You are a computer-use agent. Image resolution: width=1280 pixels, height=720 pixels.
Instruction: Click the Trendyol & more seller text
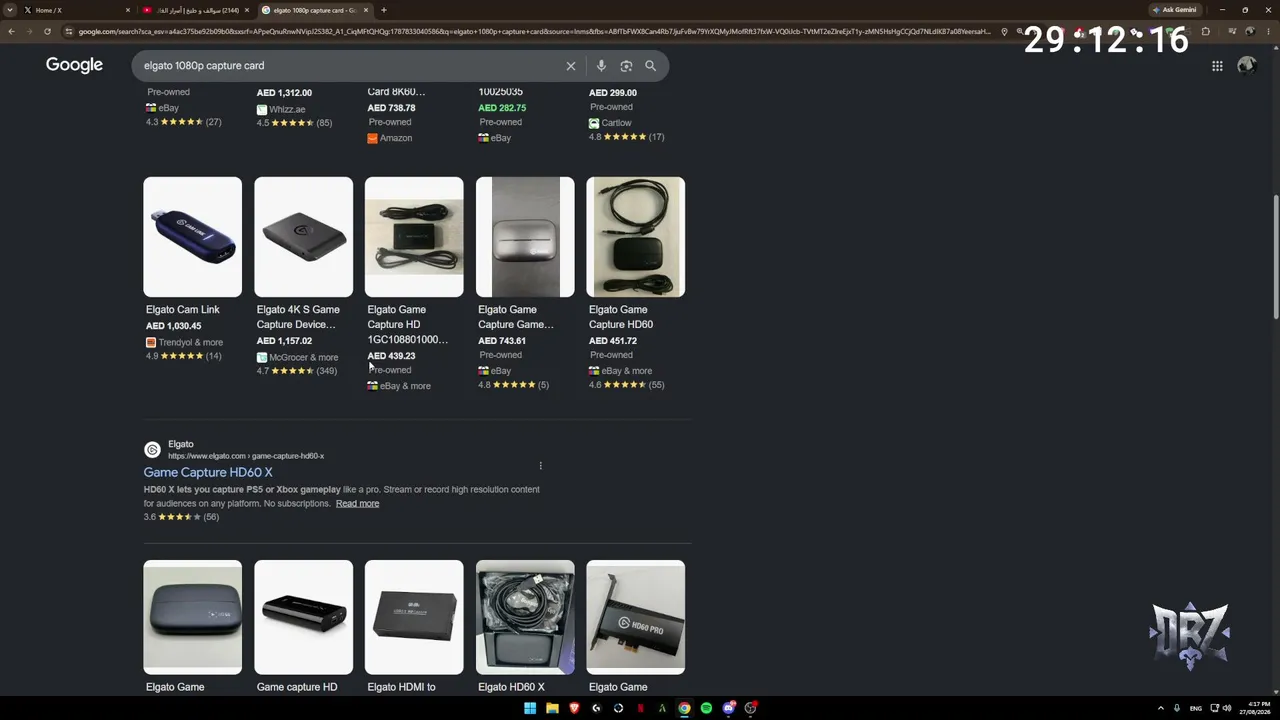[191, 342]
